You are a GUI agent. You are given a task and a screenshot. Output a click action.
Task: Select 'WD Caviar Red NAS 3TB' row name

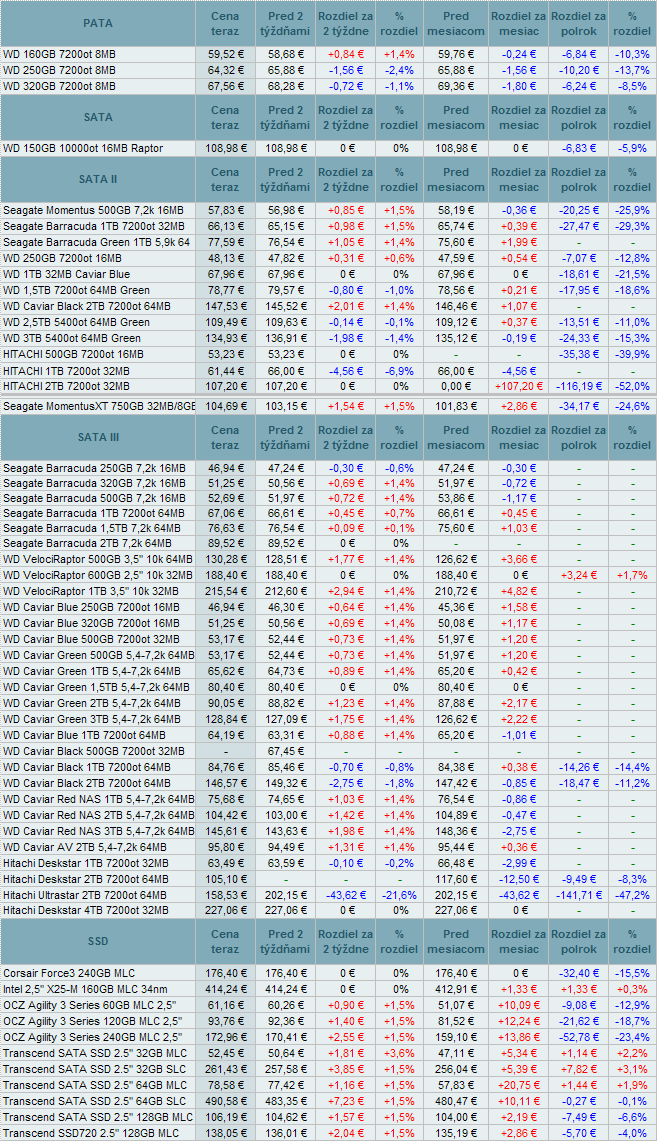tap(98, 831)
